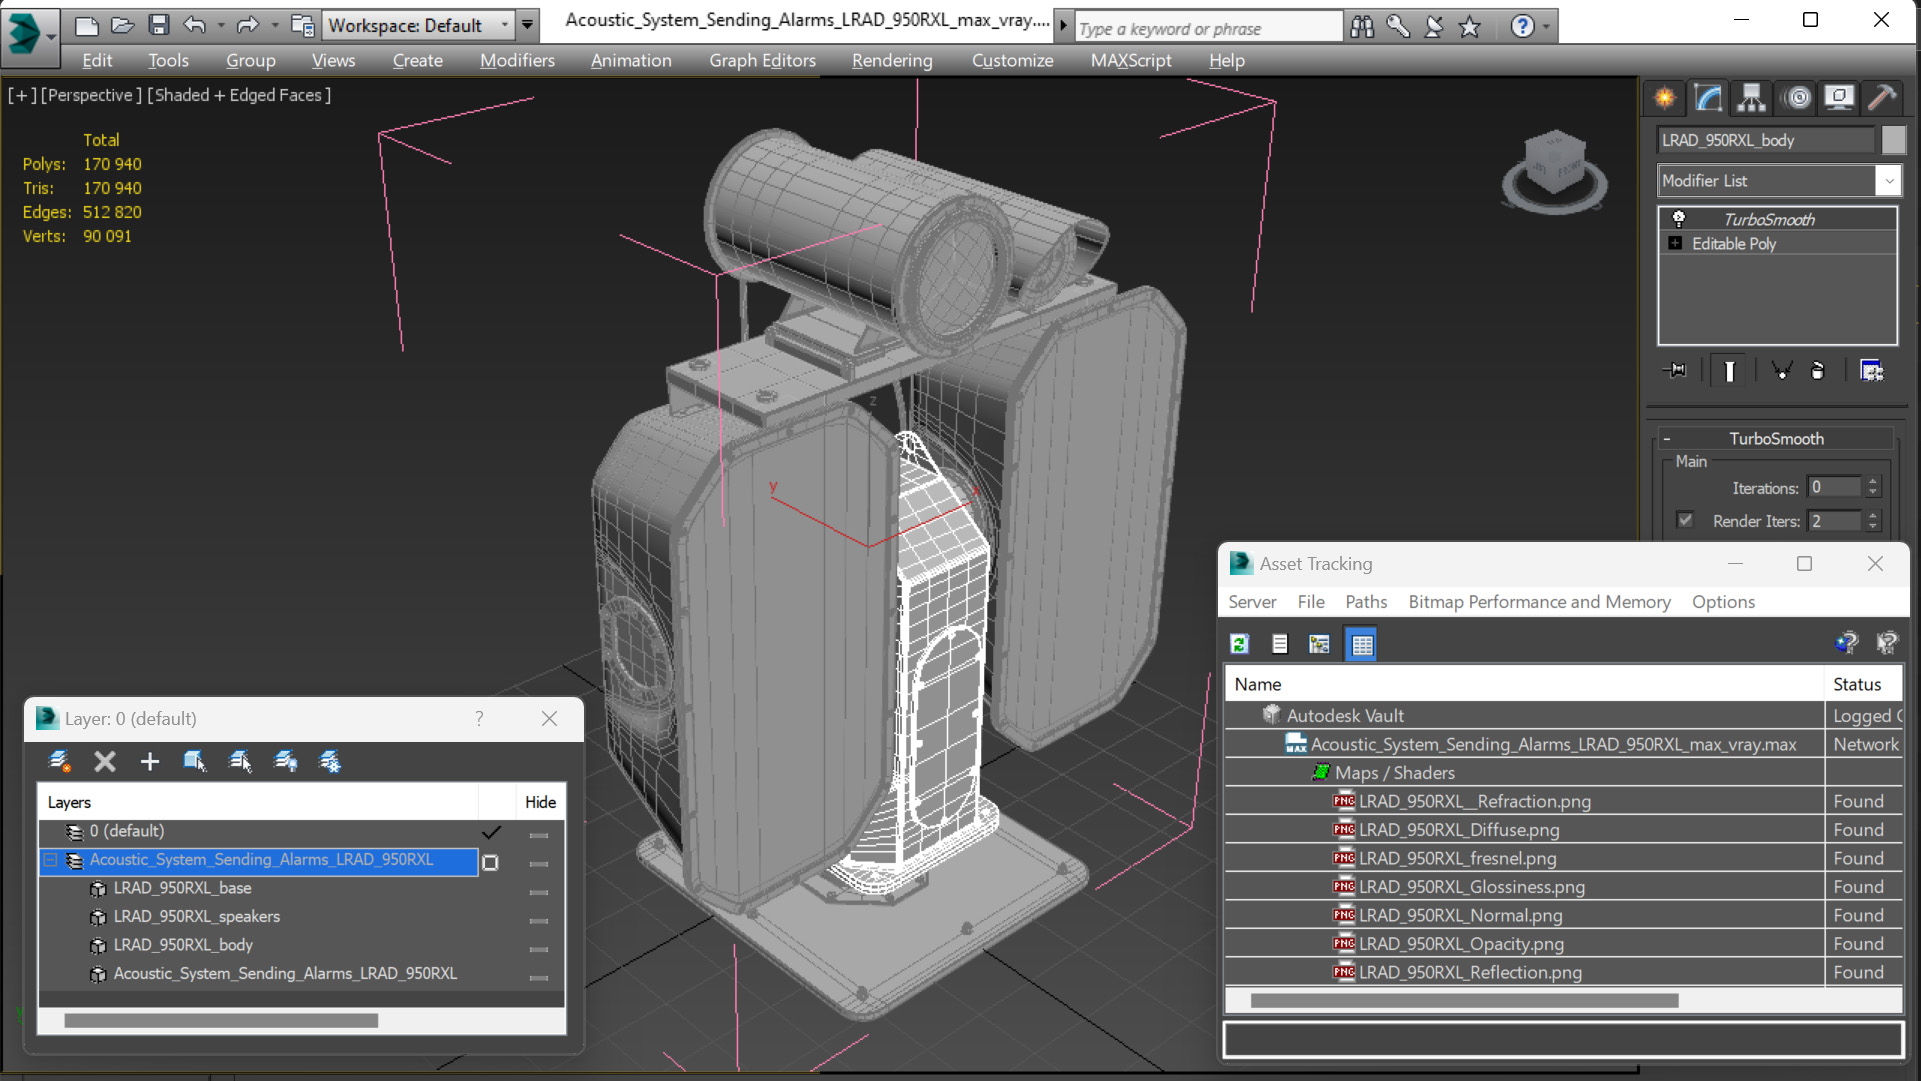The height and width of the screenshot is (1081, 1921).
Task: Toggle TurboSmooth modifier lightbulb visibility
Action: pyautogui.click(x=1679, y=219)
